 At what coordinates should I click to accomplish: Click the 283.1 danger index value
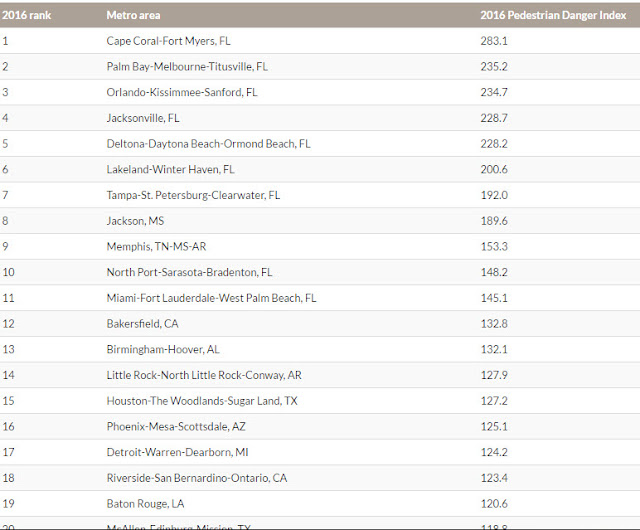point(494,41)
